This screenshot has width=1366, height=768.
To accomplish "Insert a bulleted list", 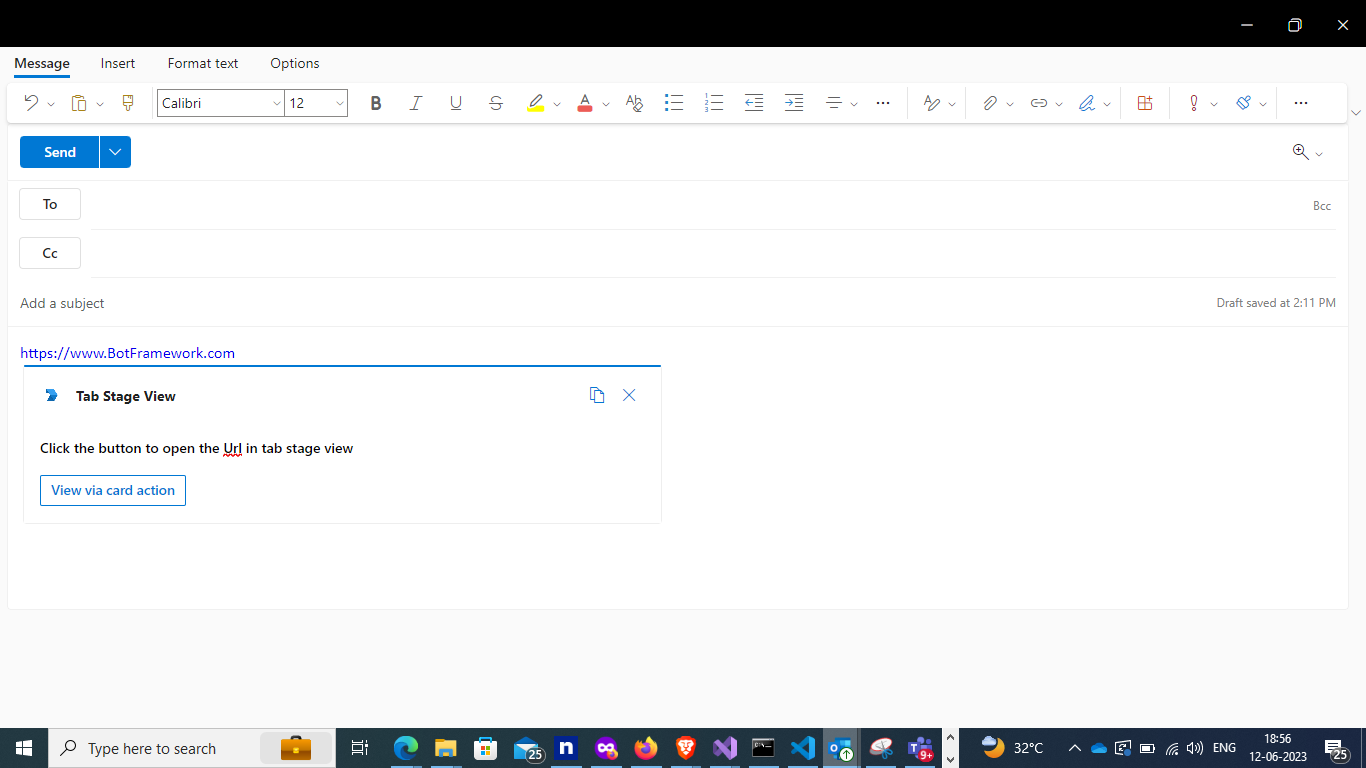I will [674, 103].
